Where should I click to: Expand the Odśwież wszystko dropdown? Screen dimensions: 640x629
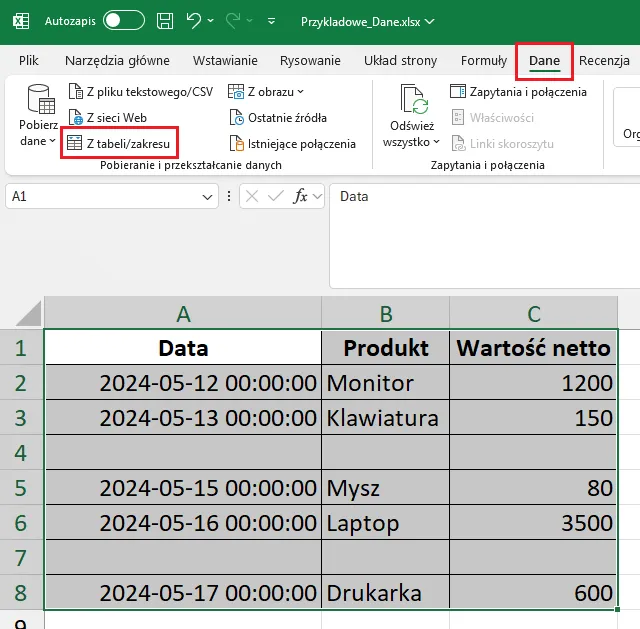(x=411, y=141)
